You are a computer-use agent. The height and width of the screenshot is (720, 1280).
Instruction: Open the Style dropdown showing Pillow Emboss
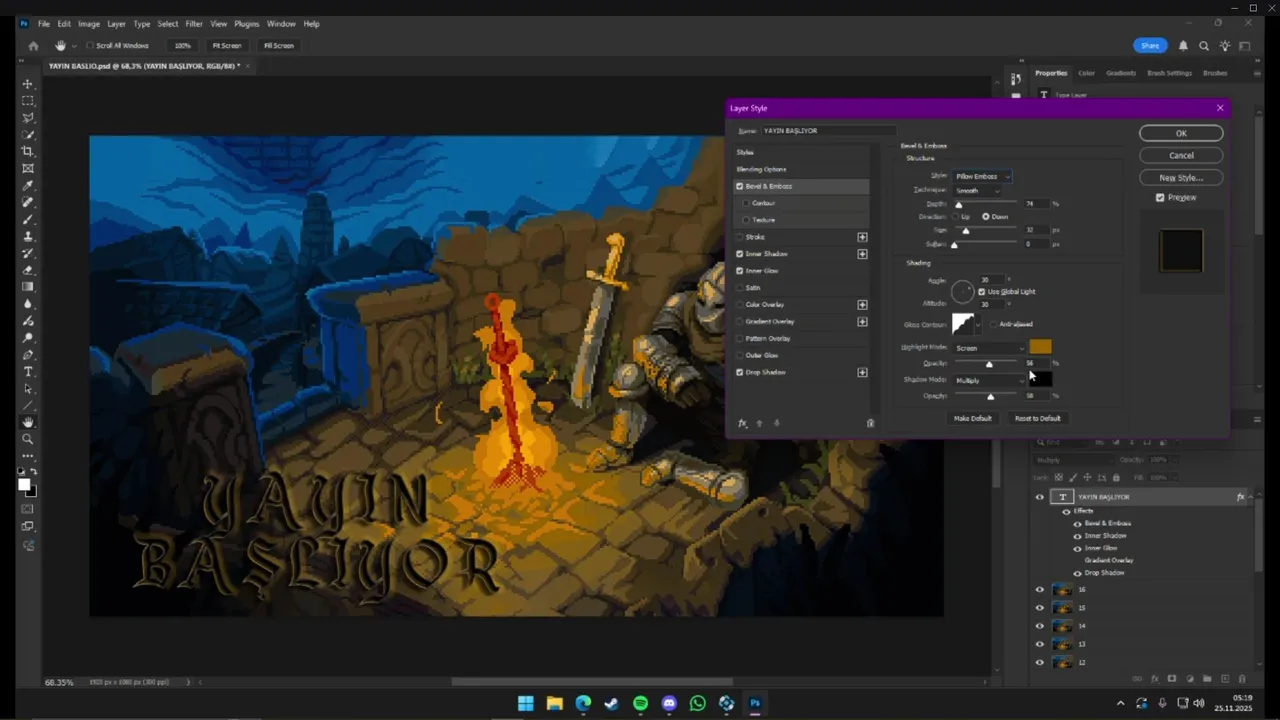pyautogui.click(x=982, y=176)
